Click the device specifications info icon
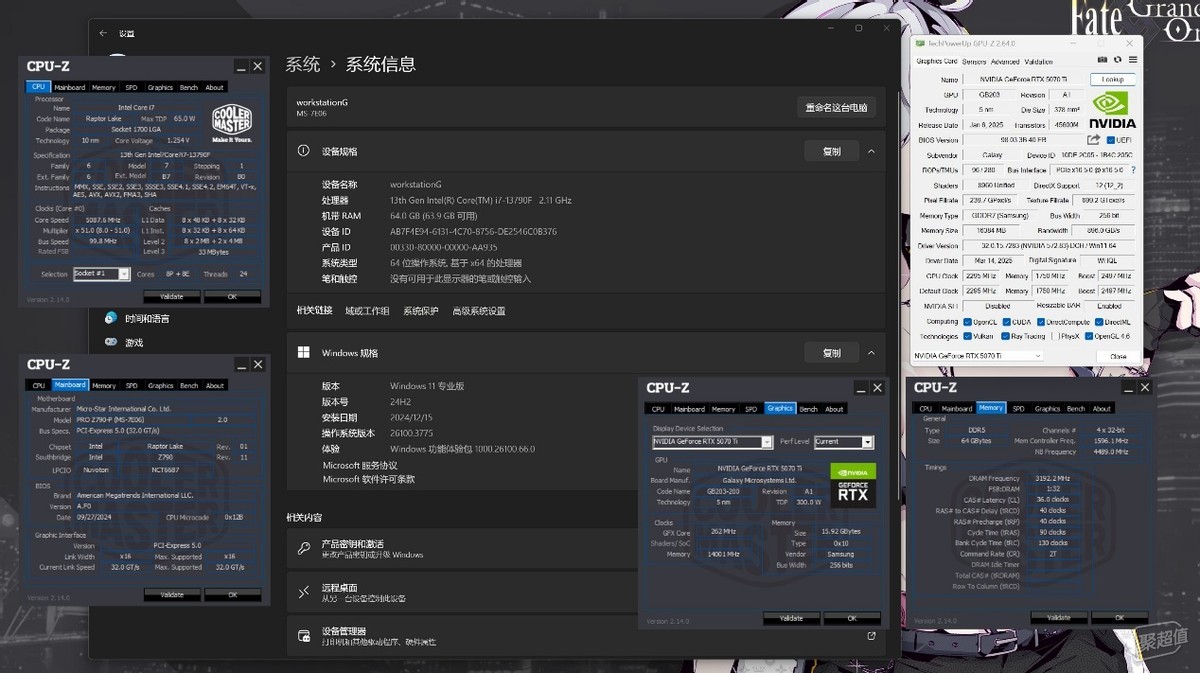1200x673 pixels. (x=304, y=151)
